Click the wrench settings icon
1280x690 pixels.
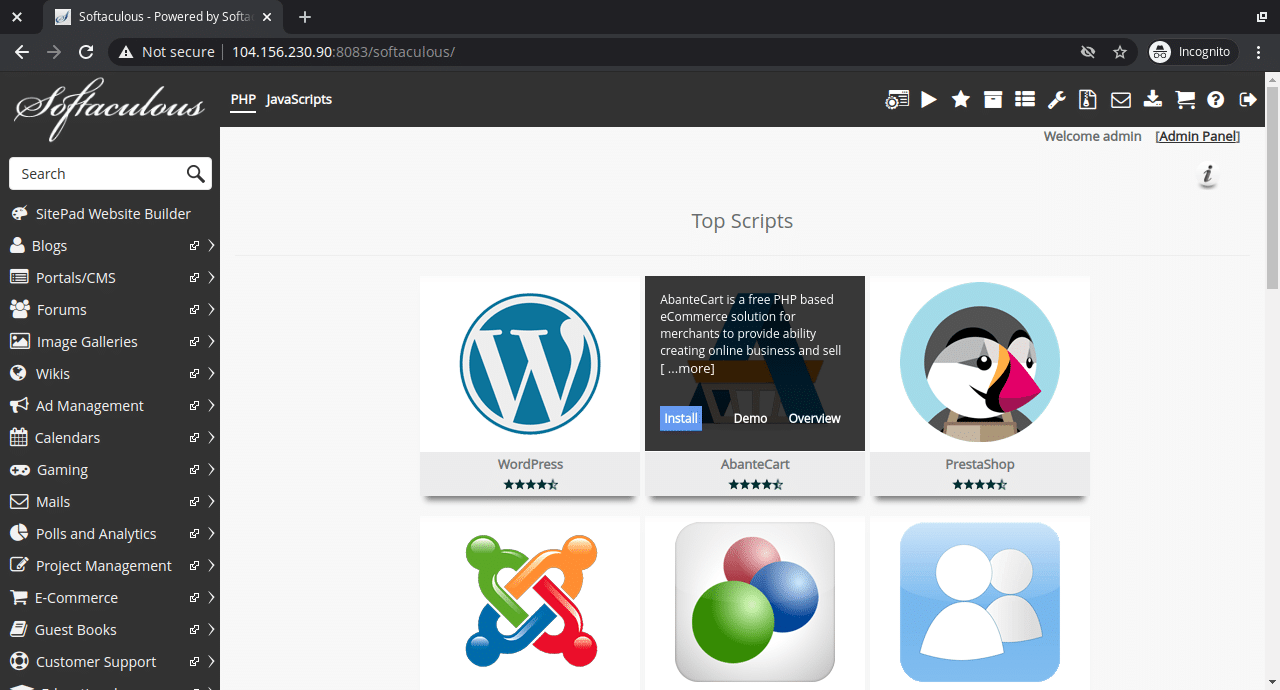(1056, 99)
